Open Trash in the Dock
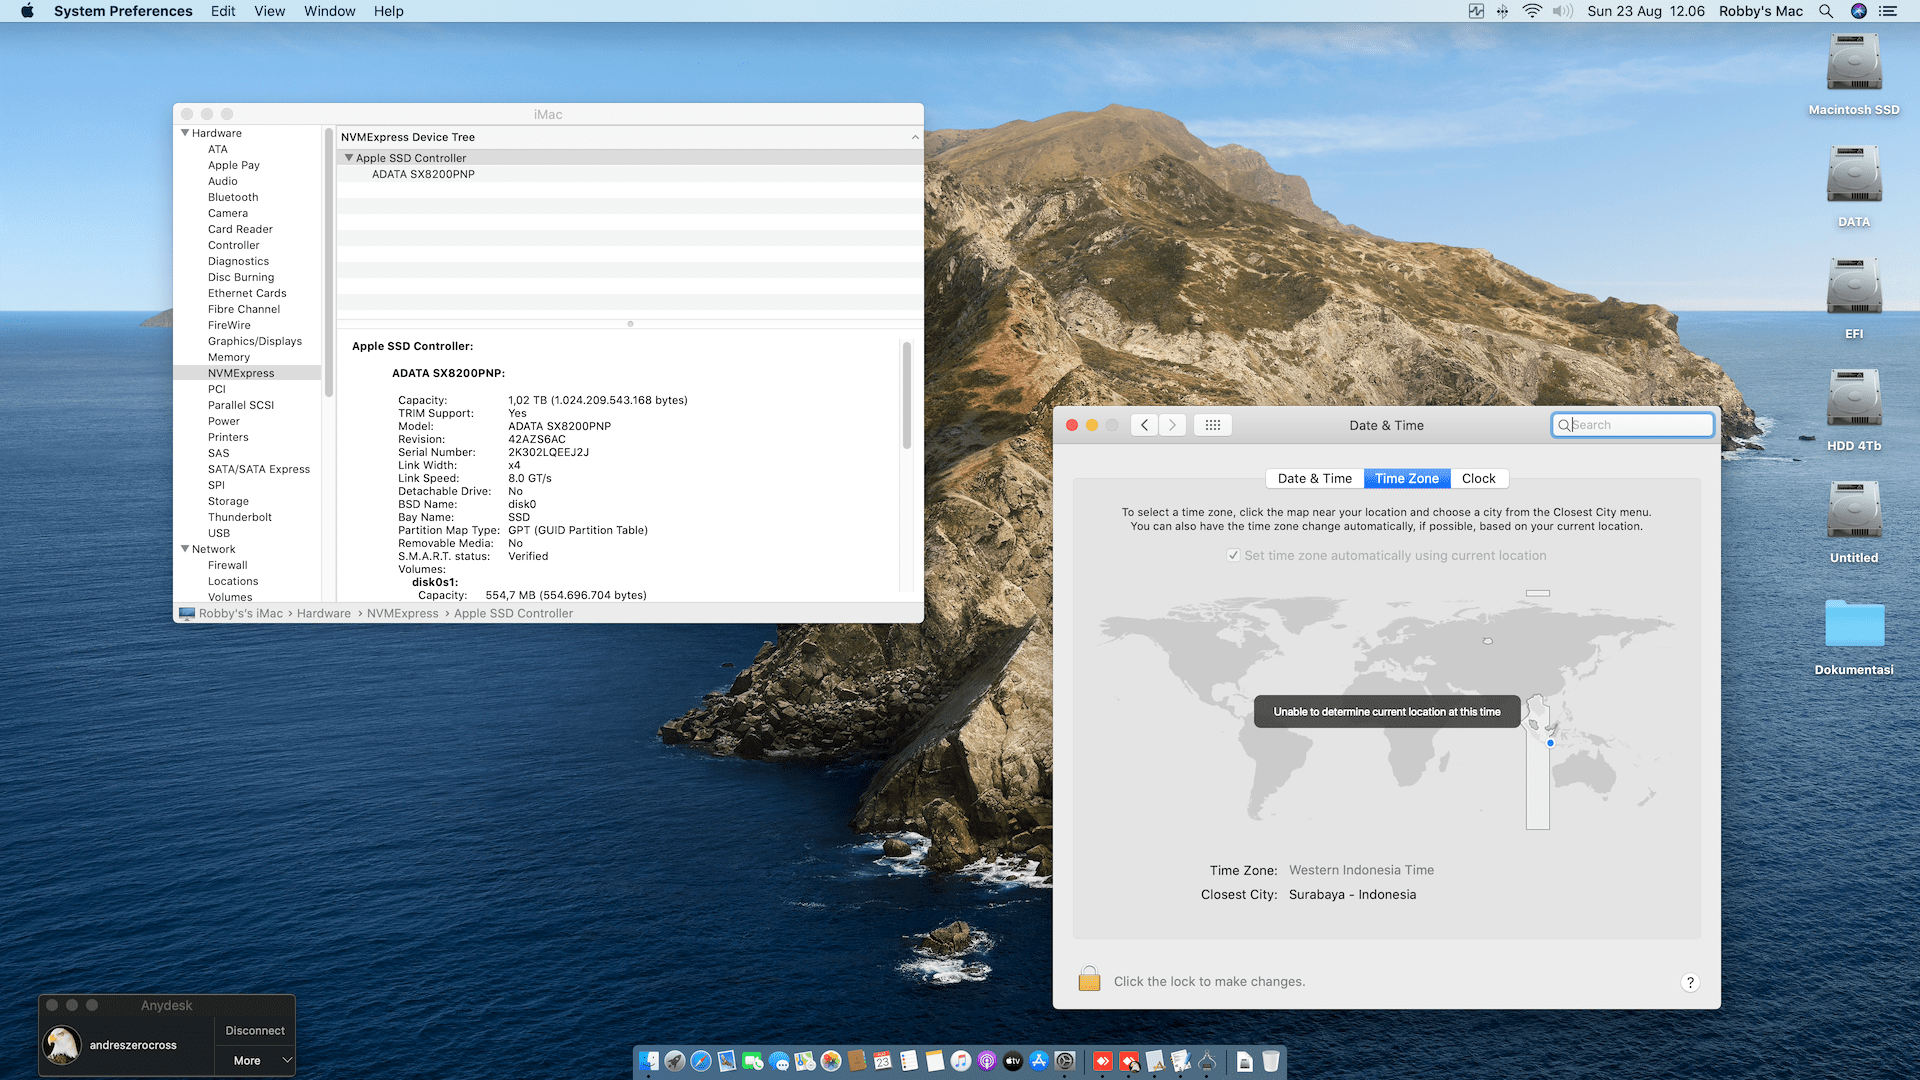The width and height of the screenshot is (1920, 1080). click(x=1271, y=1061)
